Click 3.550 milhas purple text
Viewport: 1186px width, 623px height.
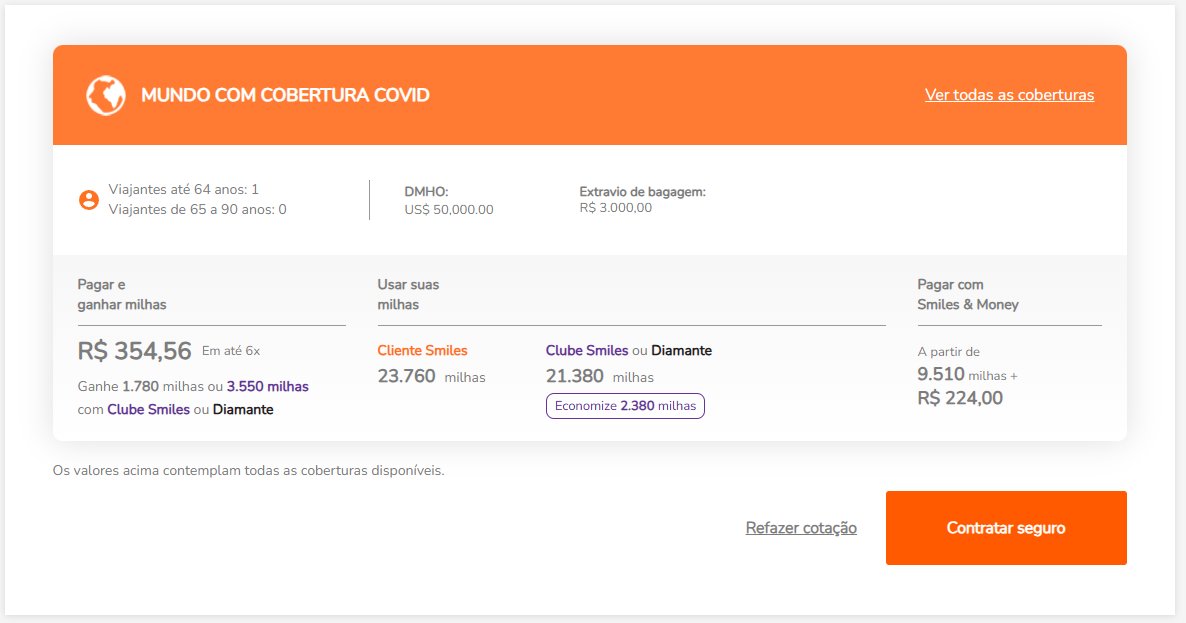(268, 386)
